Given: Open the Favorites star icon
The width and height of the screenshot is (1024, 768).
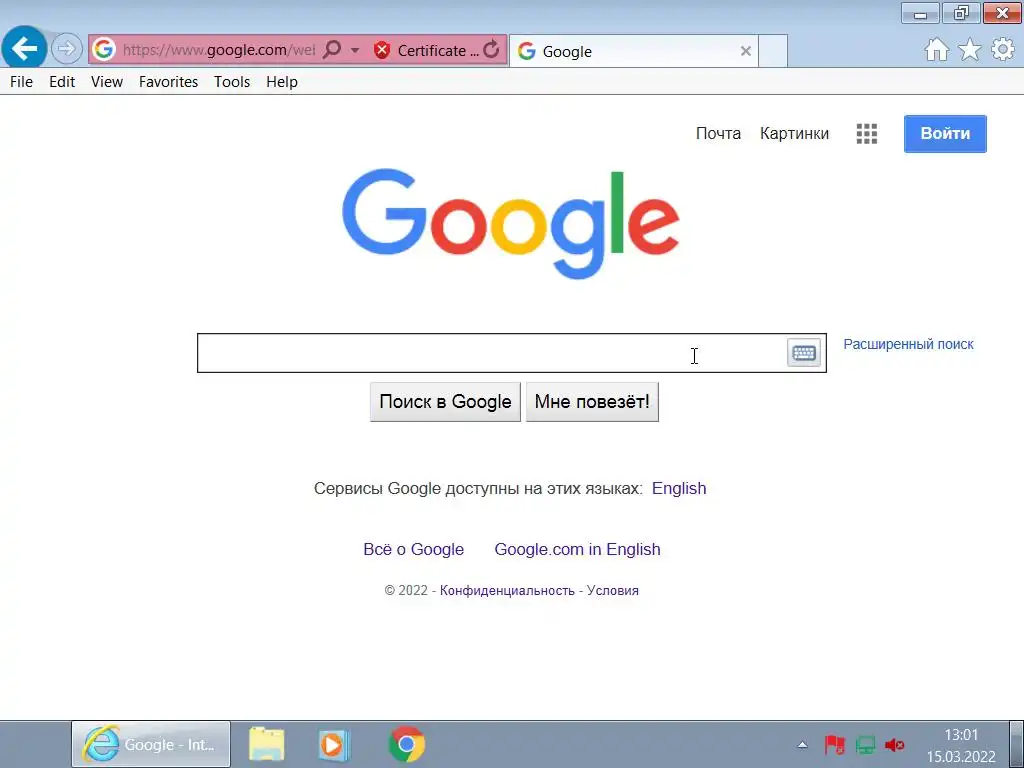Looking at the screenshot, I should click(970, 50).
